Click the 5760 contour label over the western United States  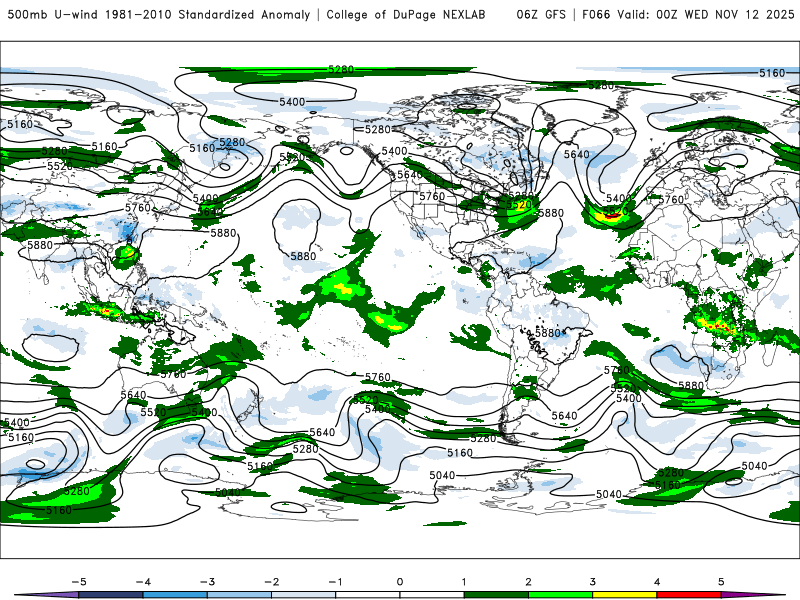tap(432, 196)
